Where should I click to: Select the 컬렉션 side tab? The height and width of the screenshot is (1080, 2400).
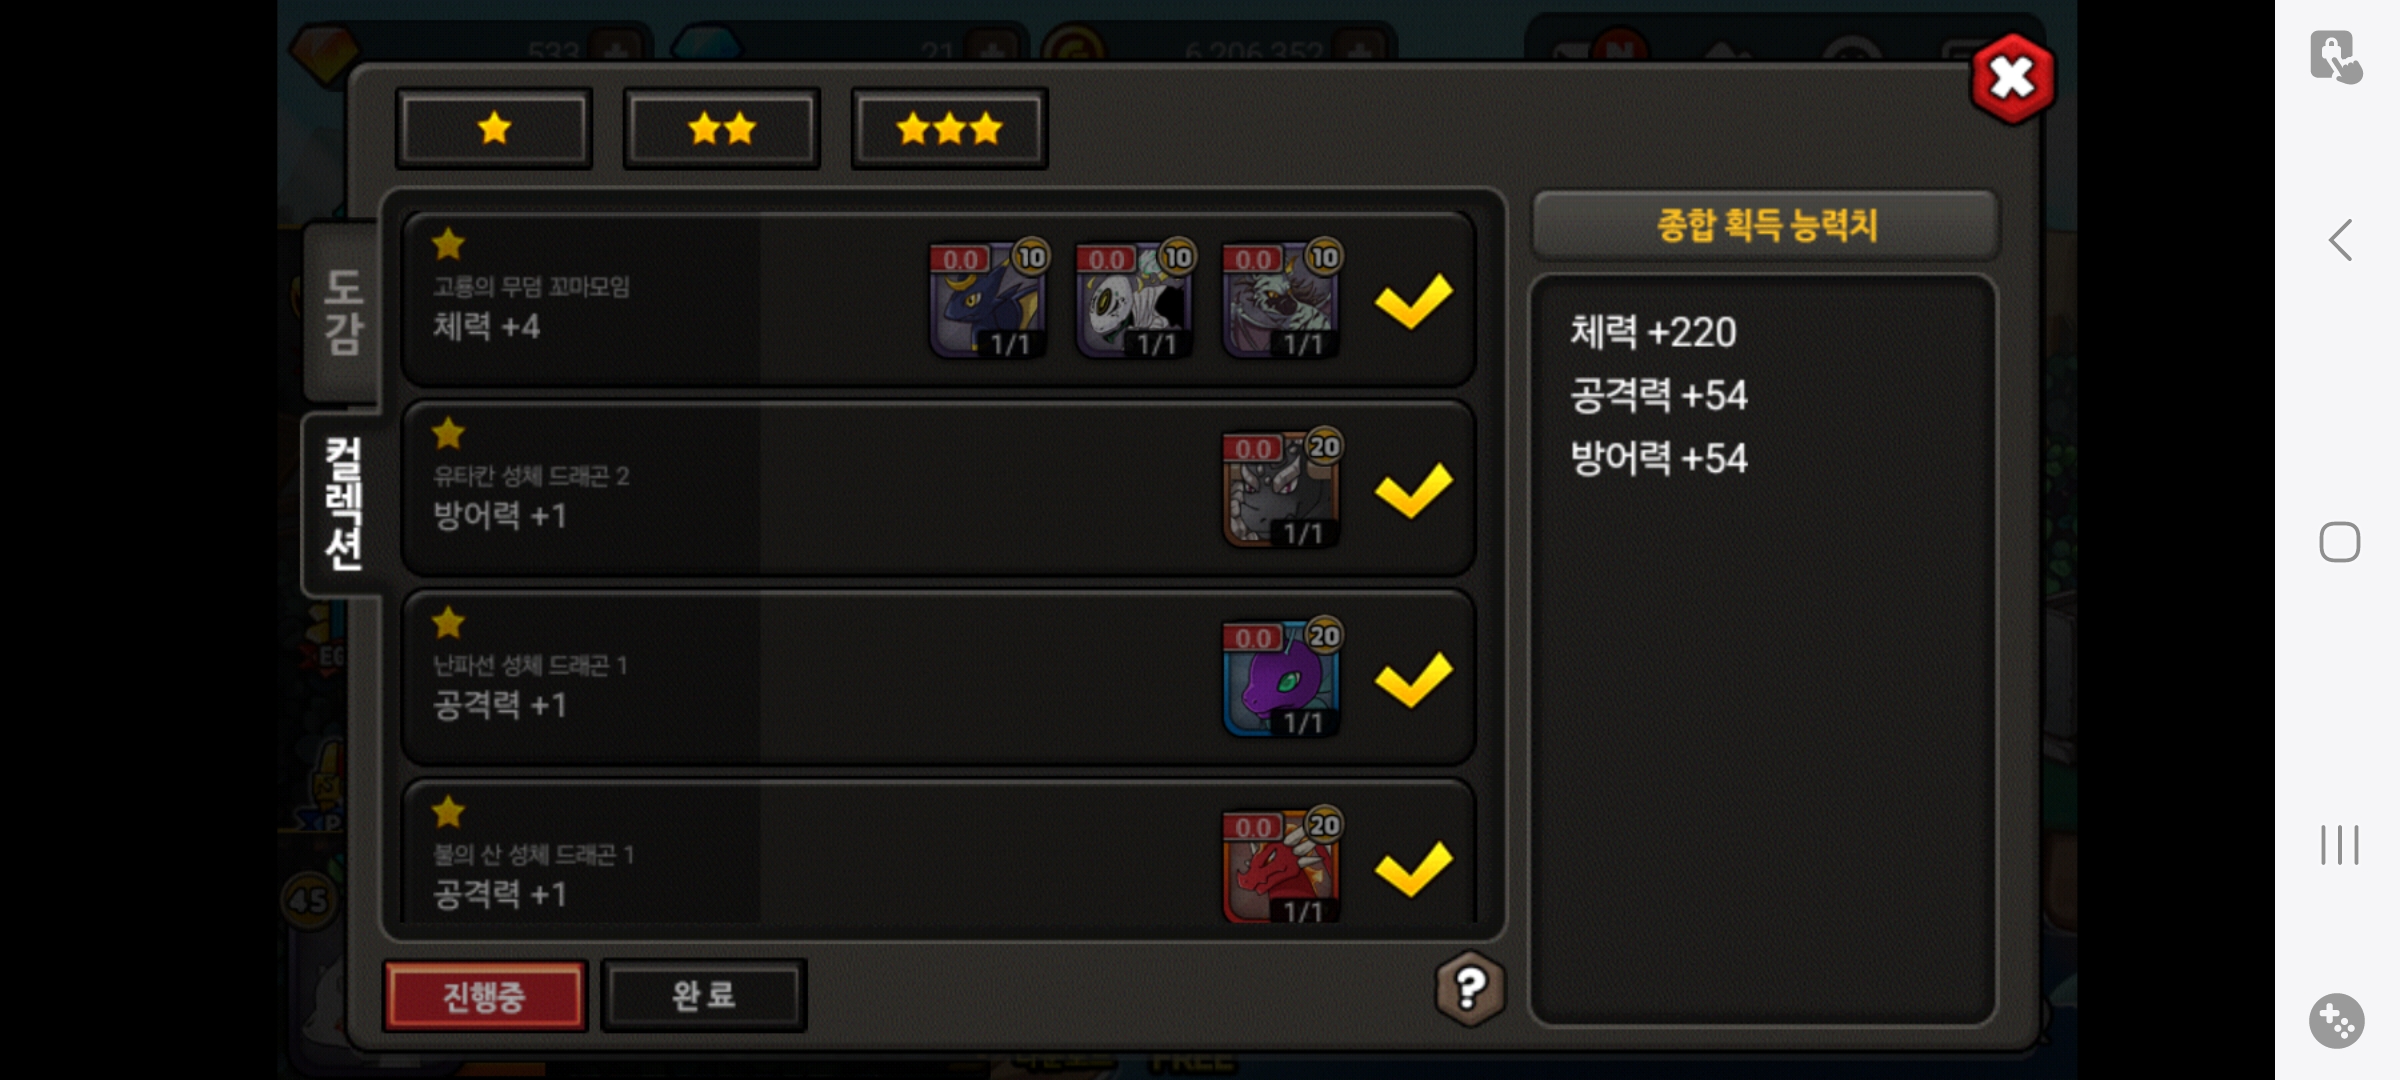point(342,504)
